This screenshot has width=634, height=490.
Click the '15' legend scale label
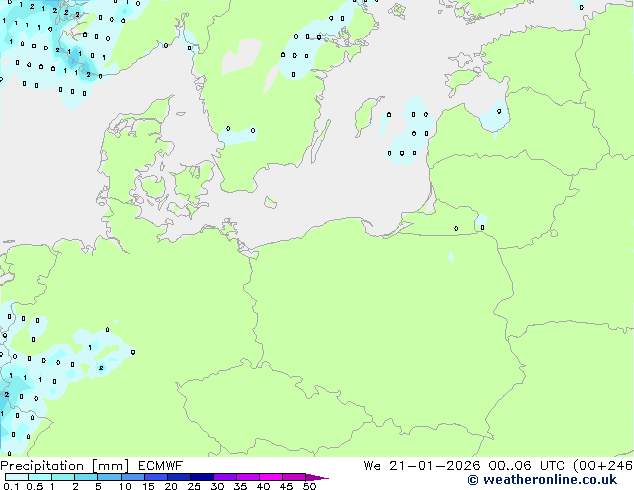[x=148, y=486]
